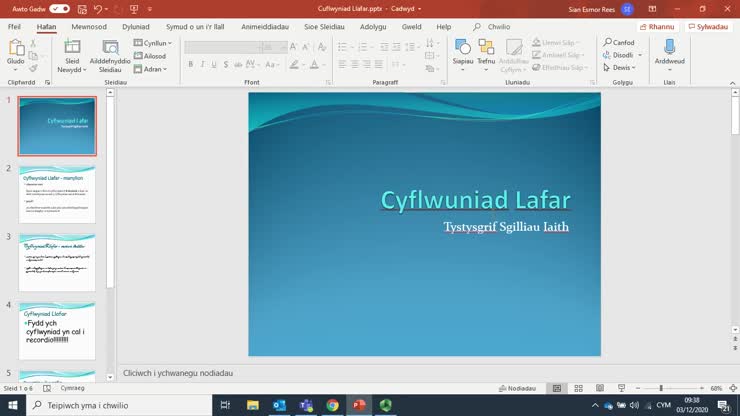
Task: Open the Cynllun layout dropdown
Action: point(152,43)
